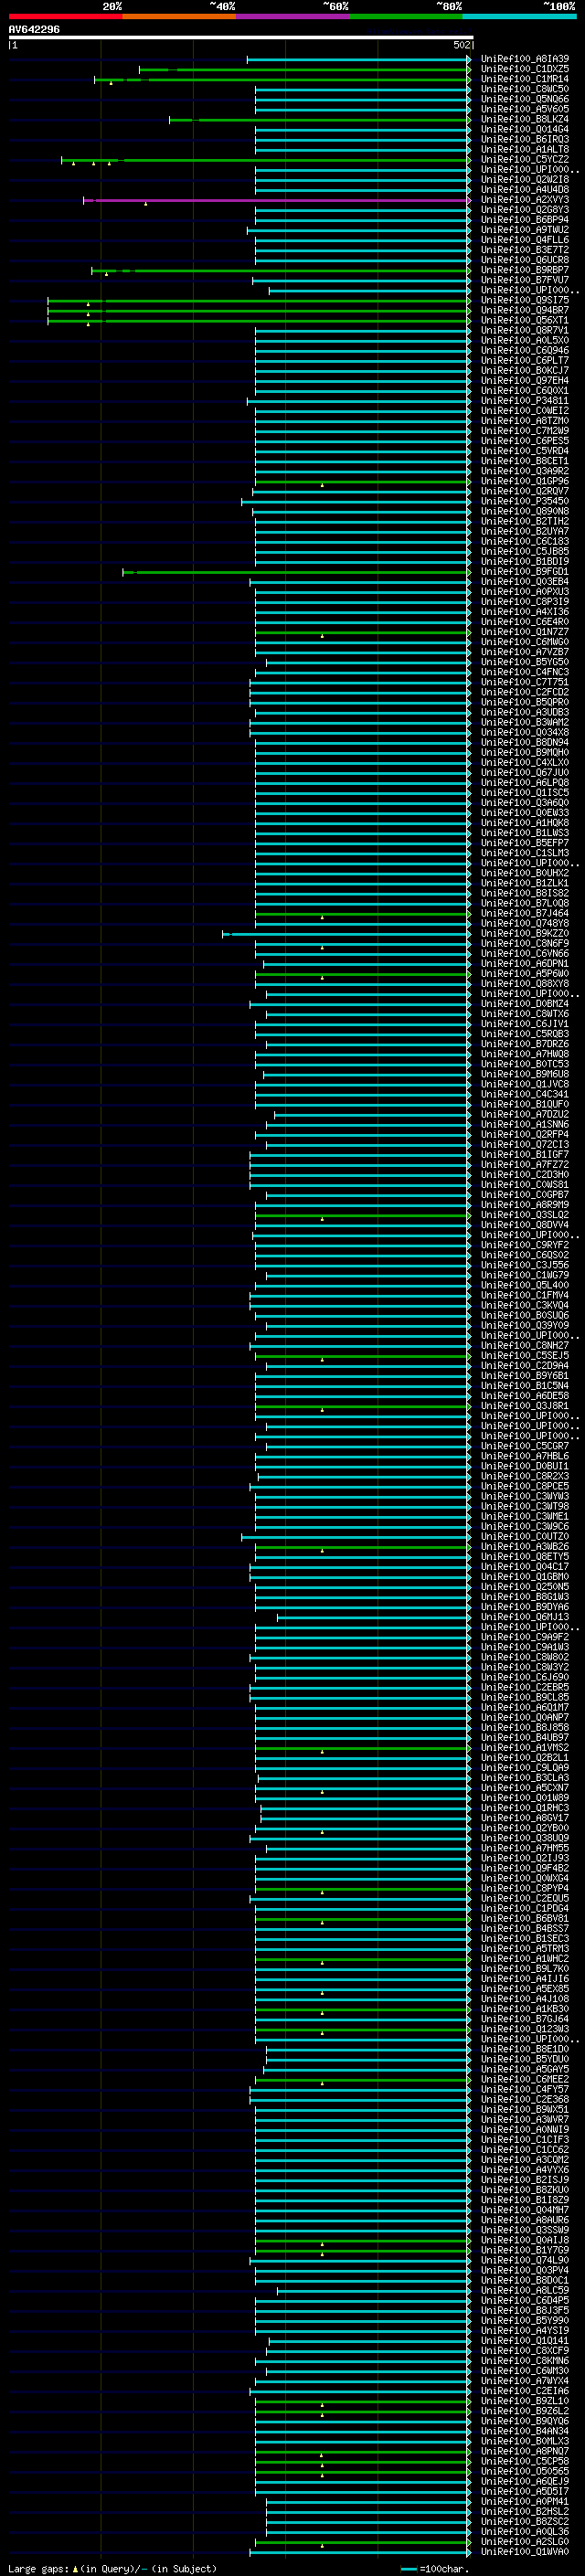Open the UniRef100_Q8R7V1 hit
Screen dimensions: 585x2576
pyautogui.click(x=524, y=330)
